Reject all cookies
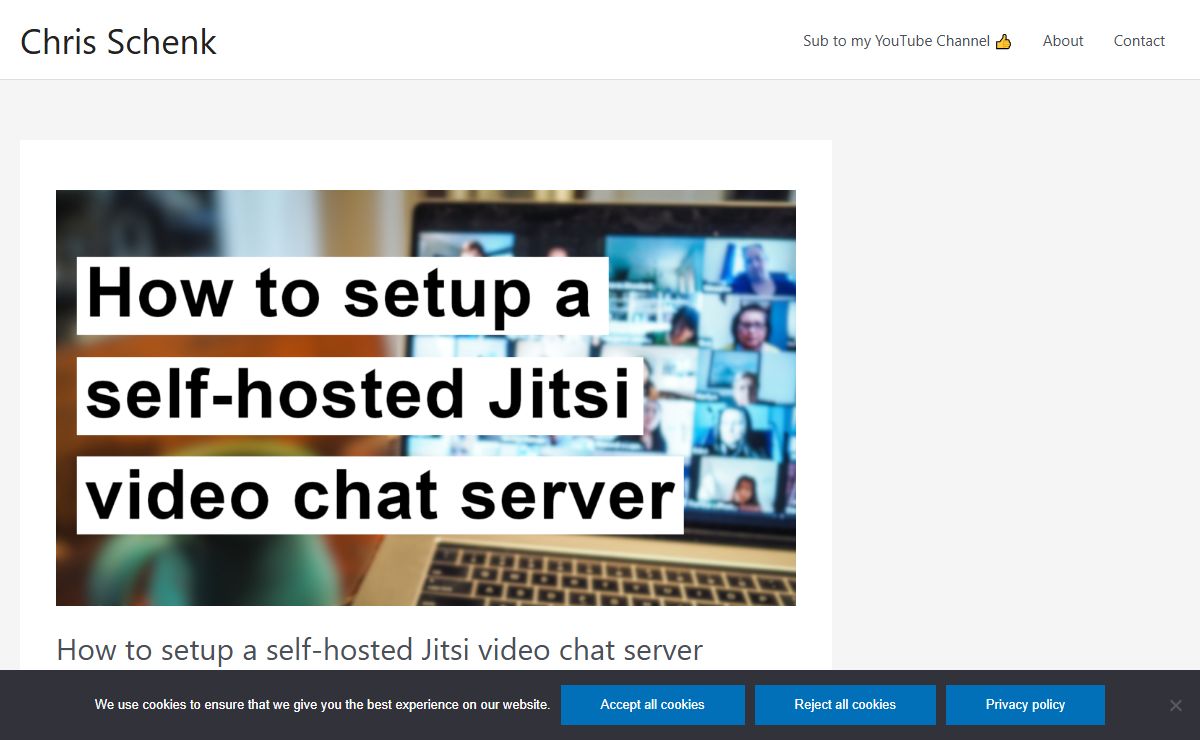 845,705
